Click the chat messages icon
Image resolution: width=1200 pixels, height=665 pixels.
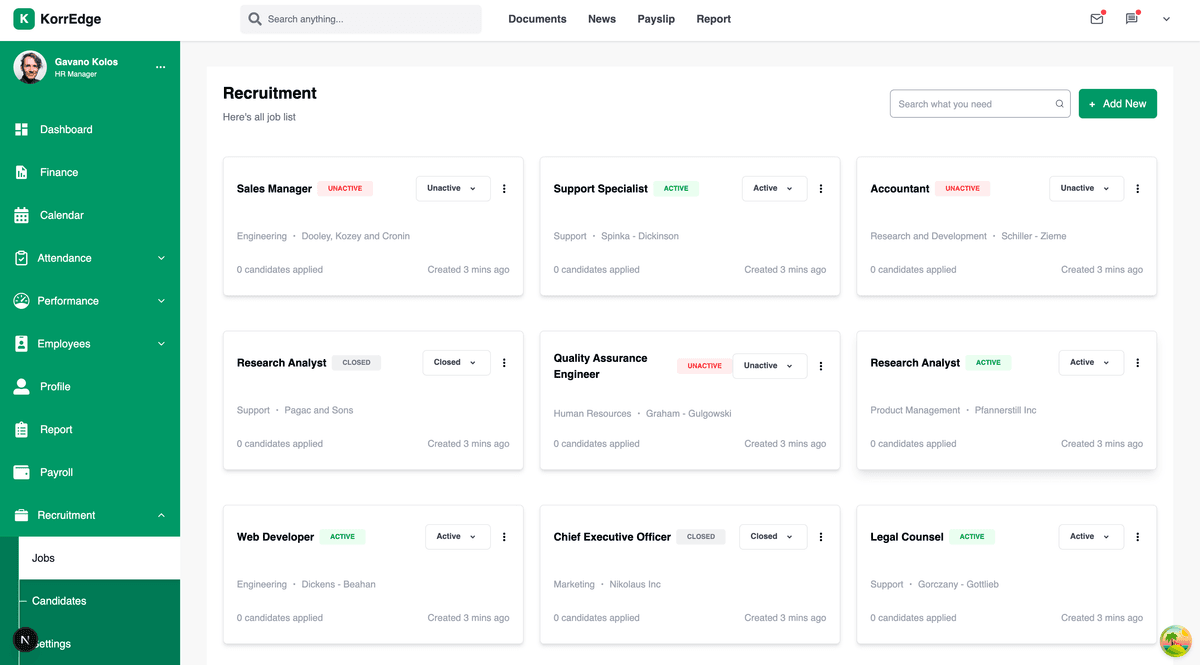(x=1132, y=18)
